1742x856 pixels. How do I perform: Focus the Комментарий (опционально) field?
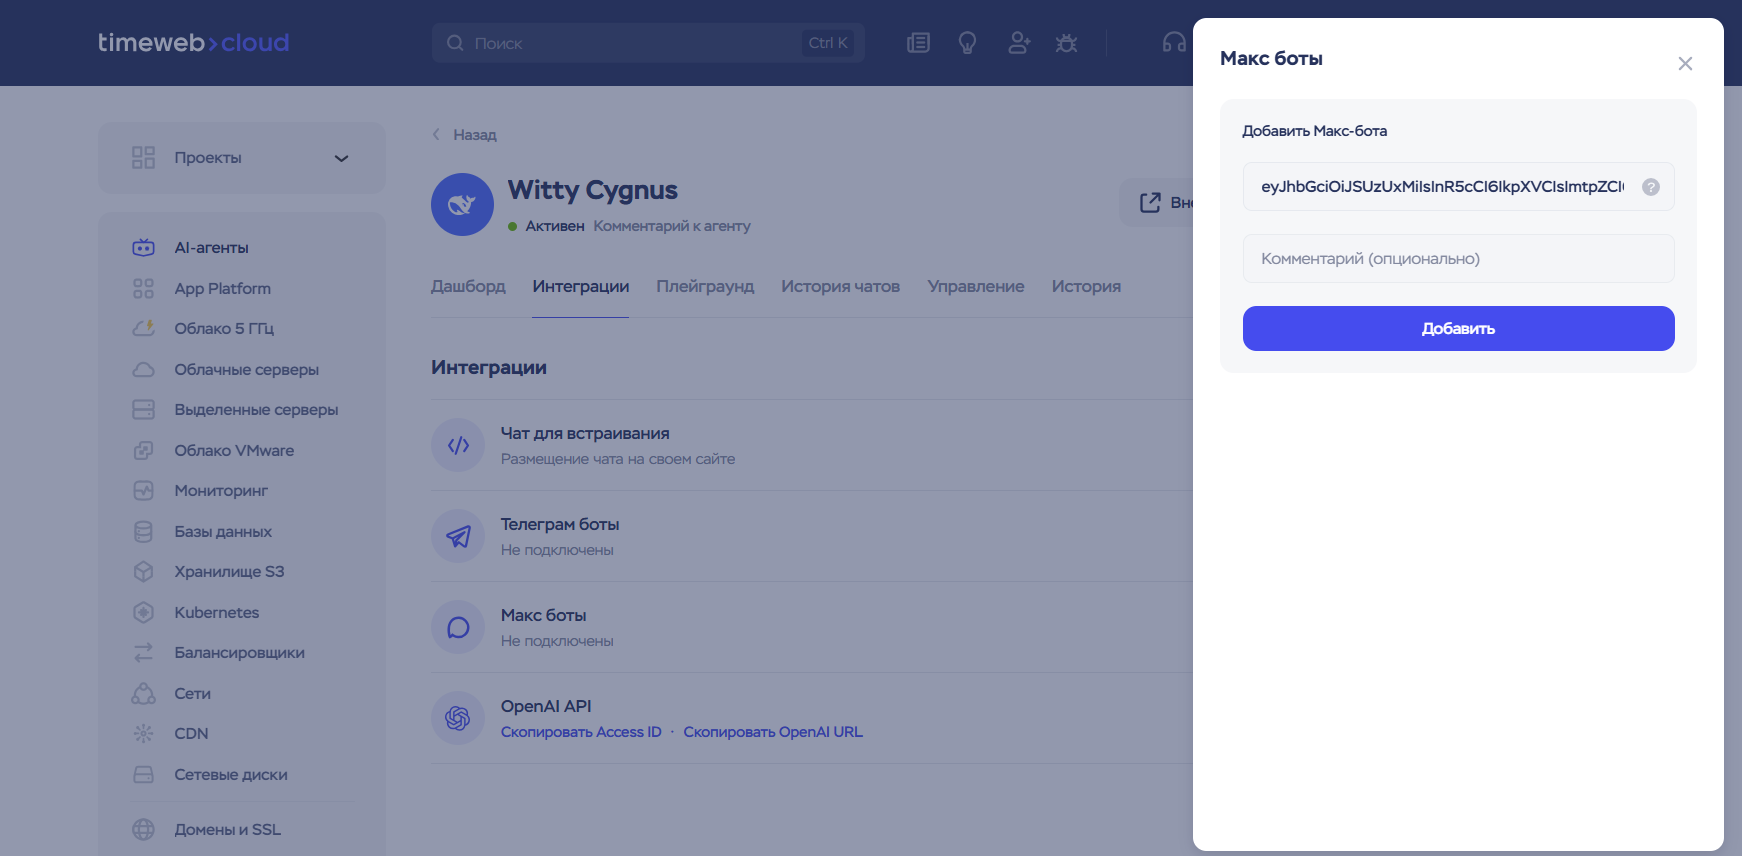[x=1458, y=258]
